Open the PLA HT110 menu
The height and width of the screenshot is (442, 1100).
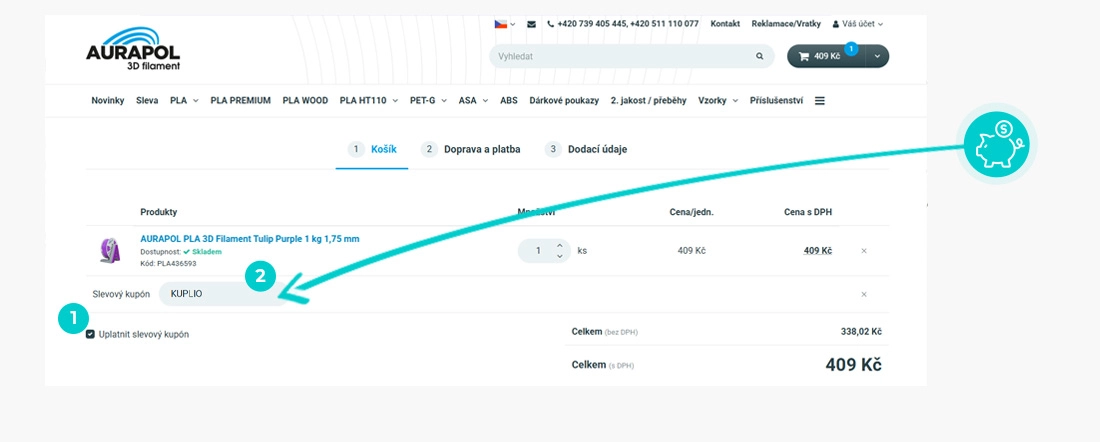tap(368, 100)
